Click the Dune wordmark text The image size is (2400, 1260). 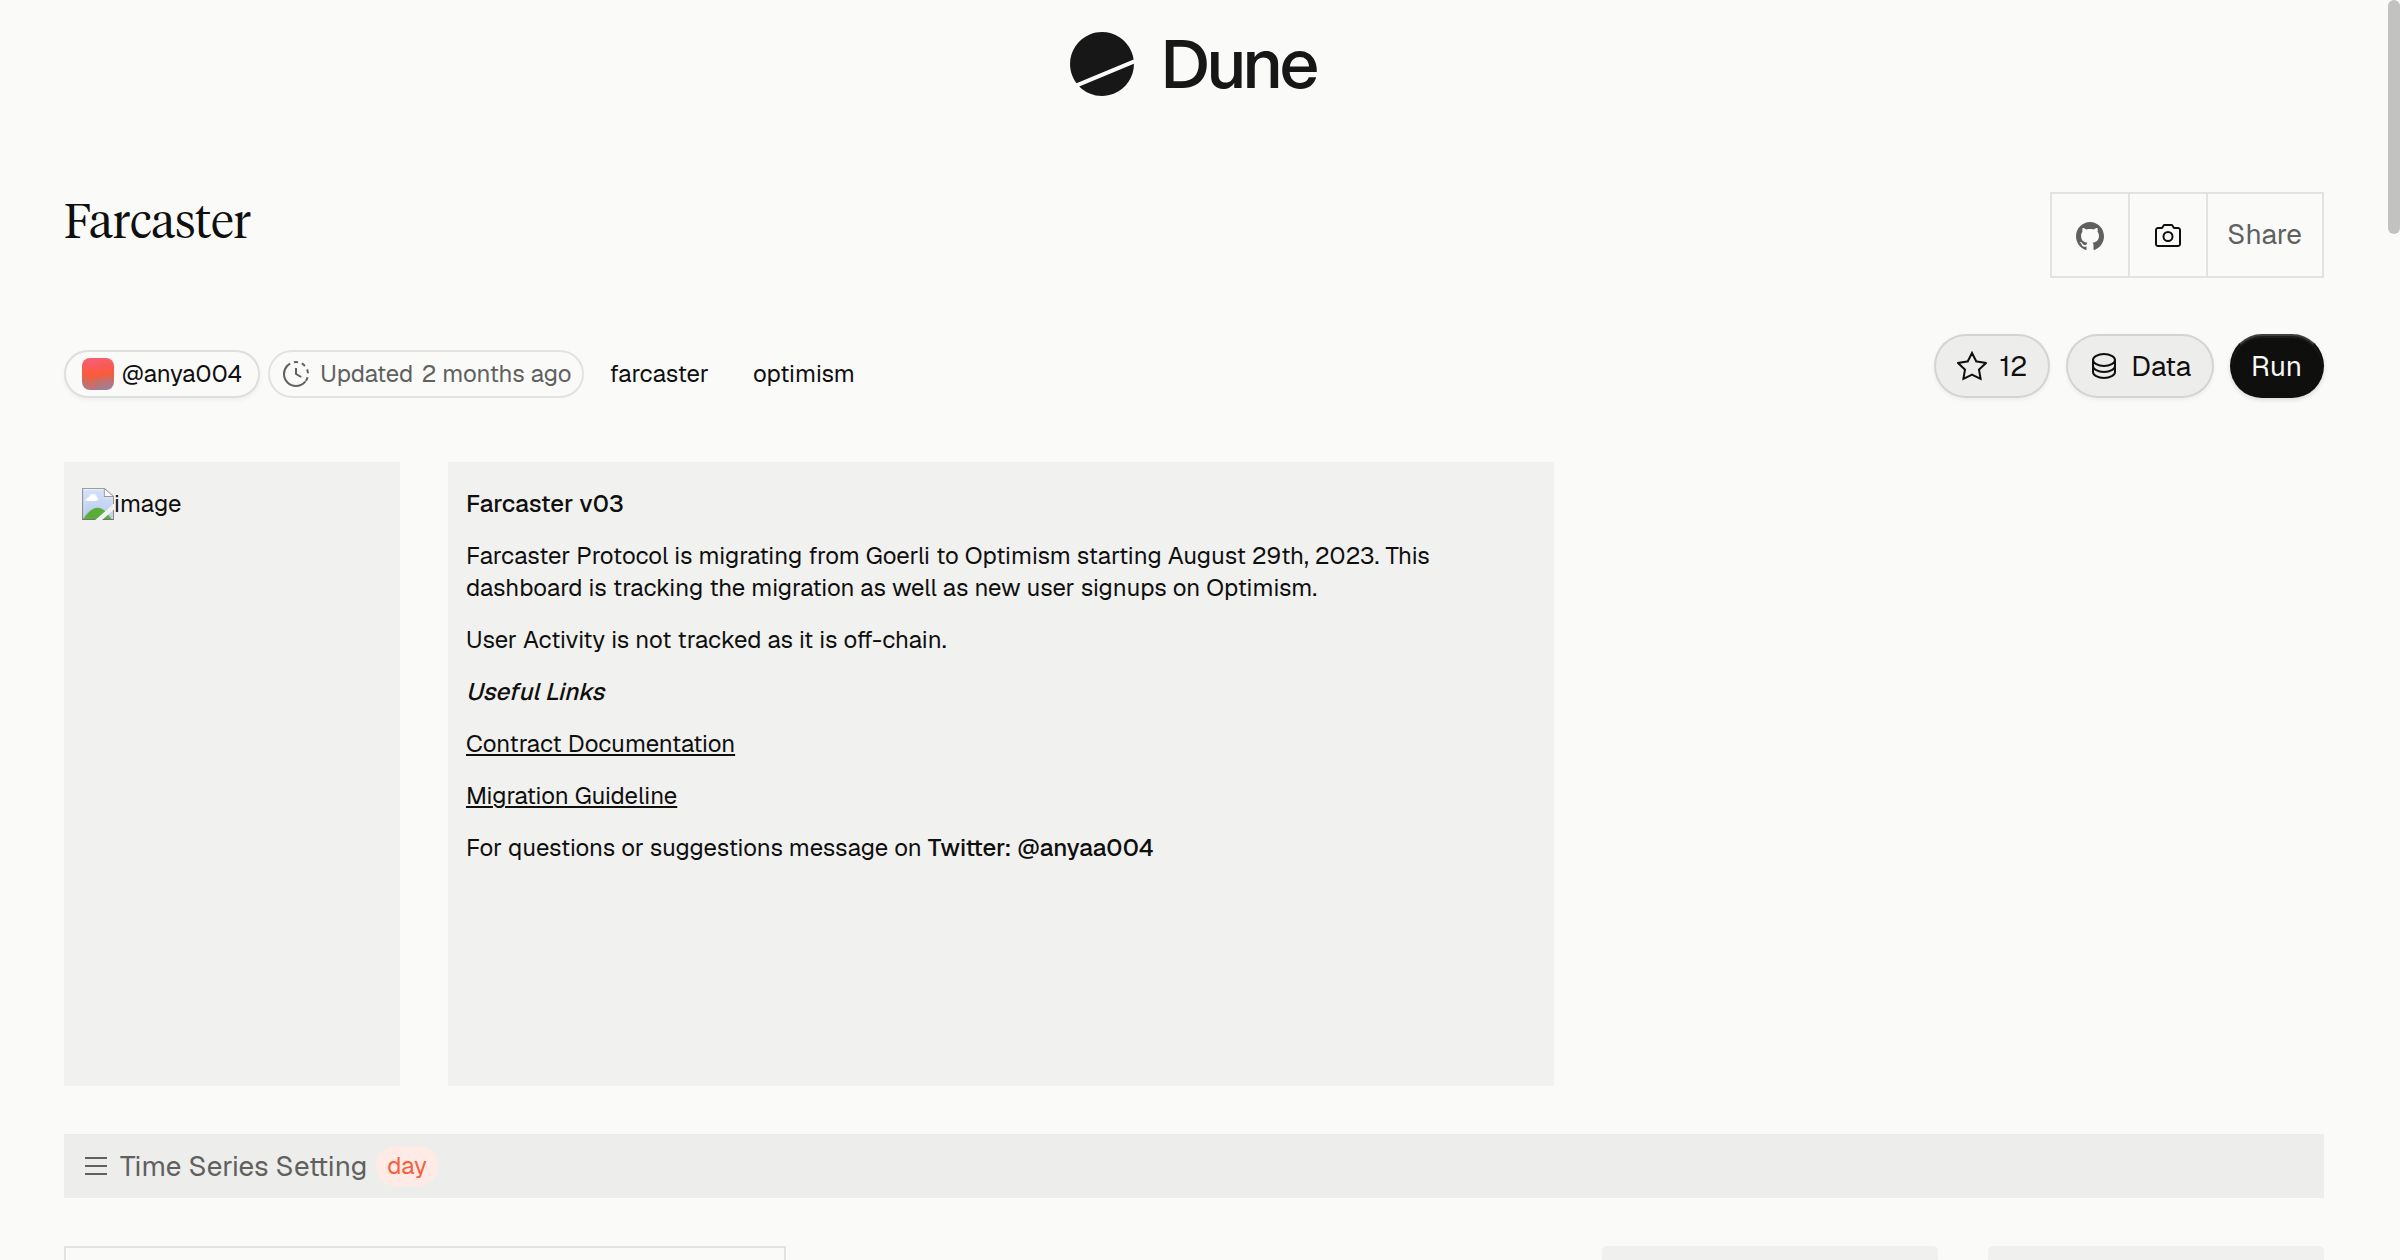click(x=1239, y=65)
